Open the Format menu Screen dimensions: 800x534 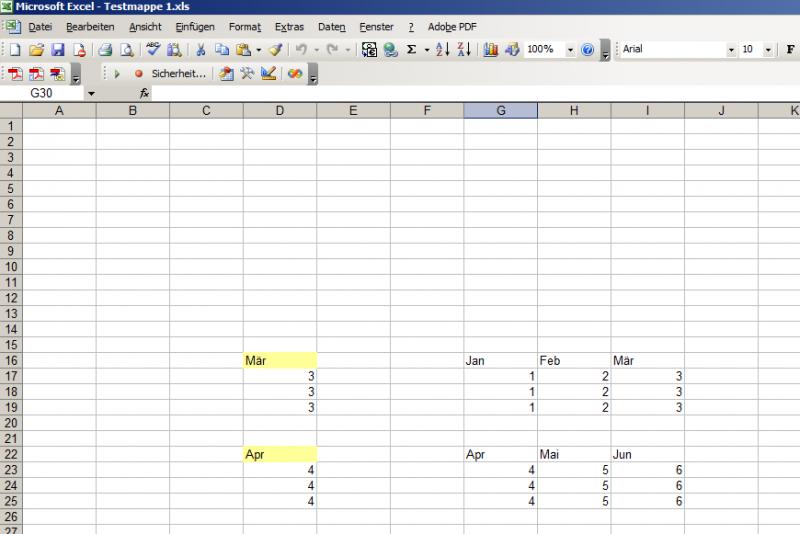pos(245,27)
